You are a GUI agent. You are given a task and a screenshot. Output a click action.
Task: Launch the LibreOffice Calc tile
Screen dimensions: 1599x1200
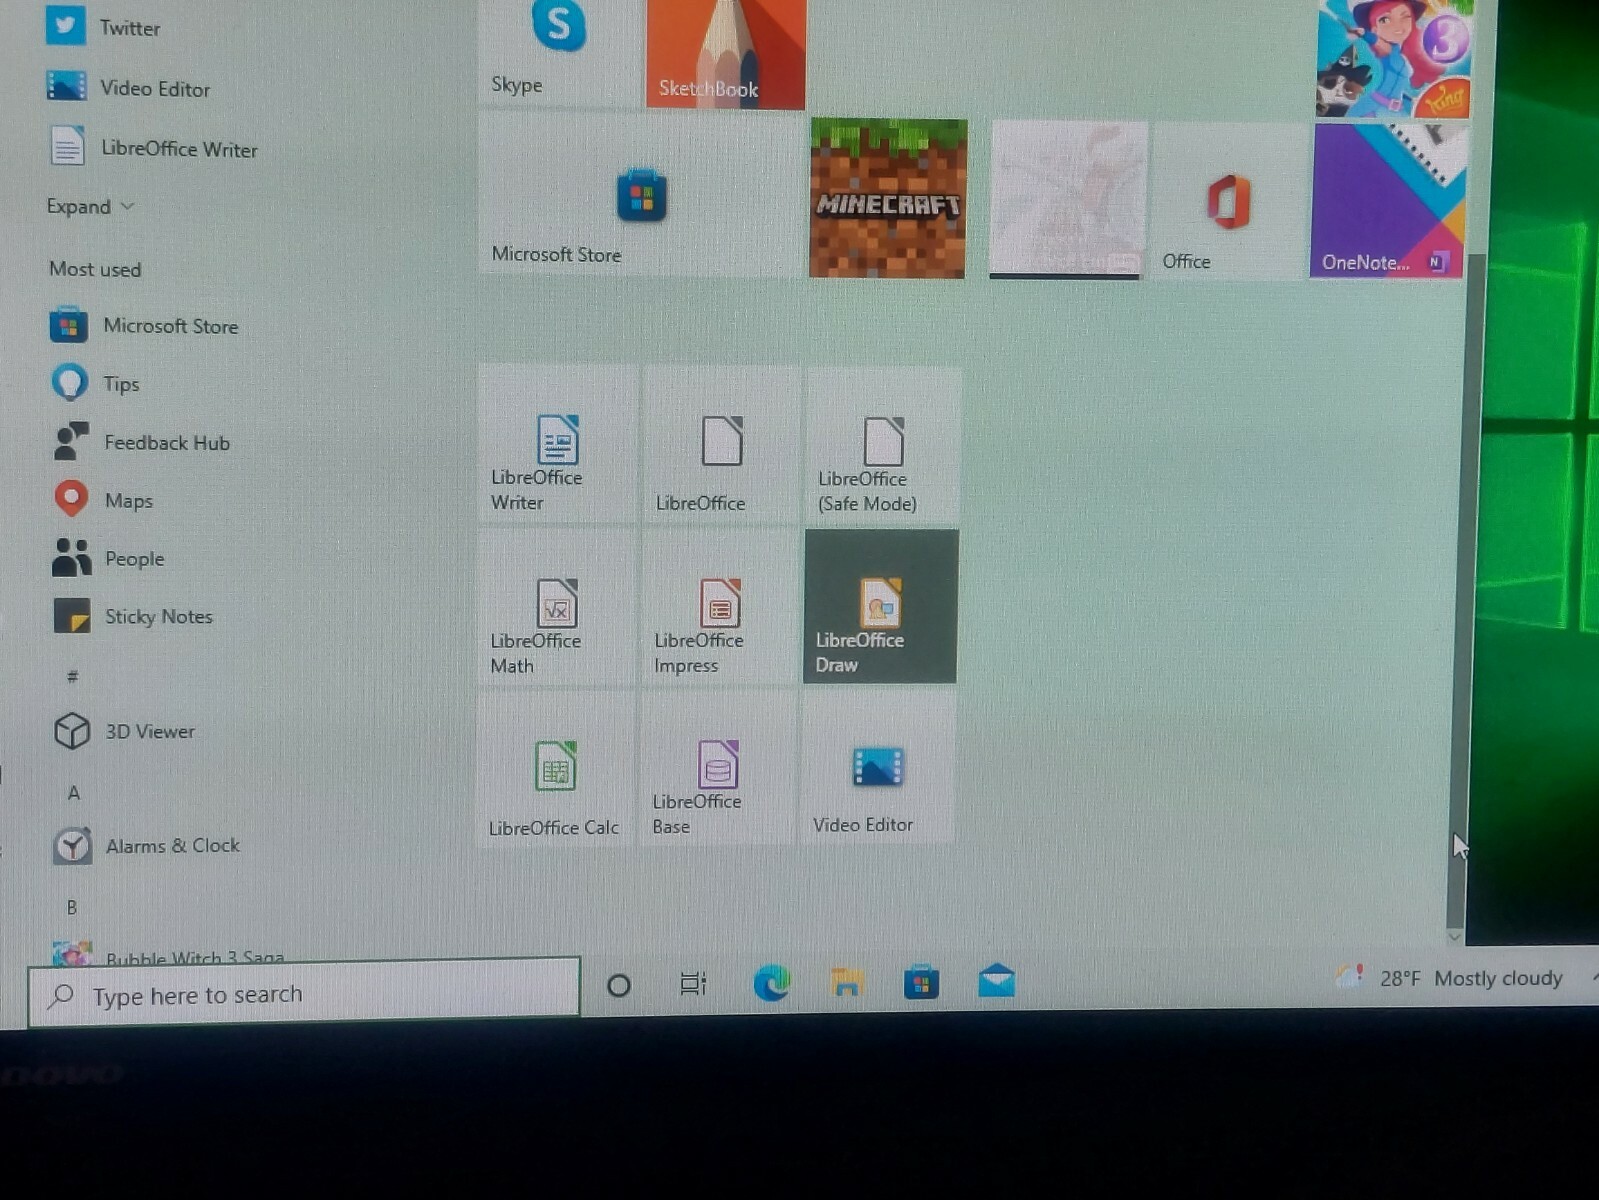[x=556, y=770]
